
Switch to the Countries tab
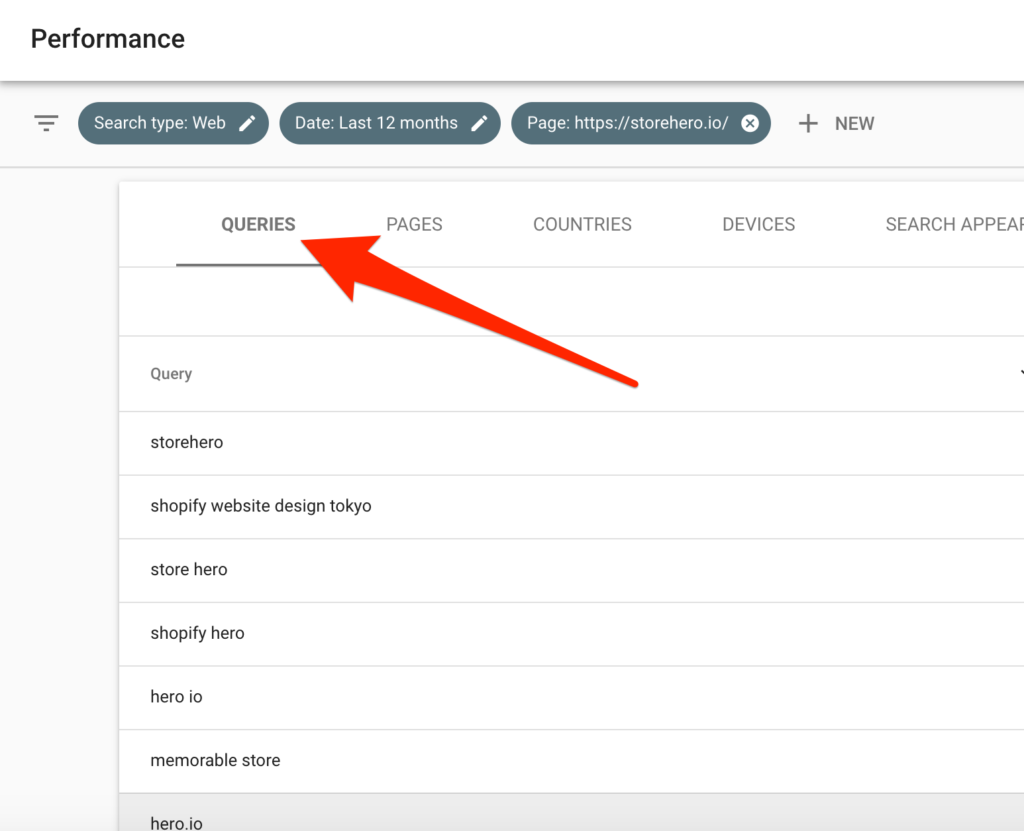[583, 225]
